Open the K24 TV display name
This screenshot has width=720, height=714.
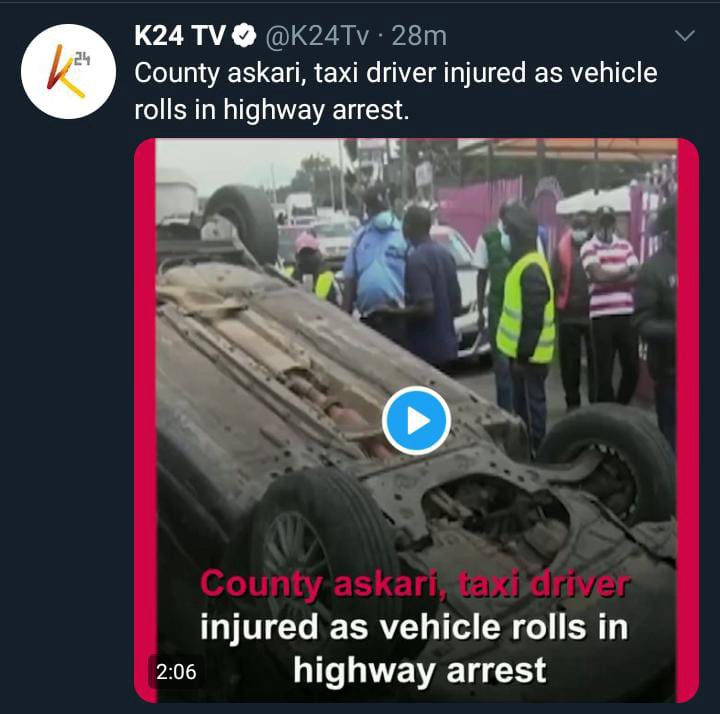click(x=180, y=35)
